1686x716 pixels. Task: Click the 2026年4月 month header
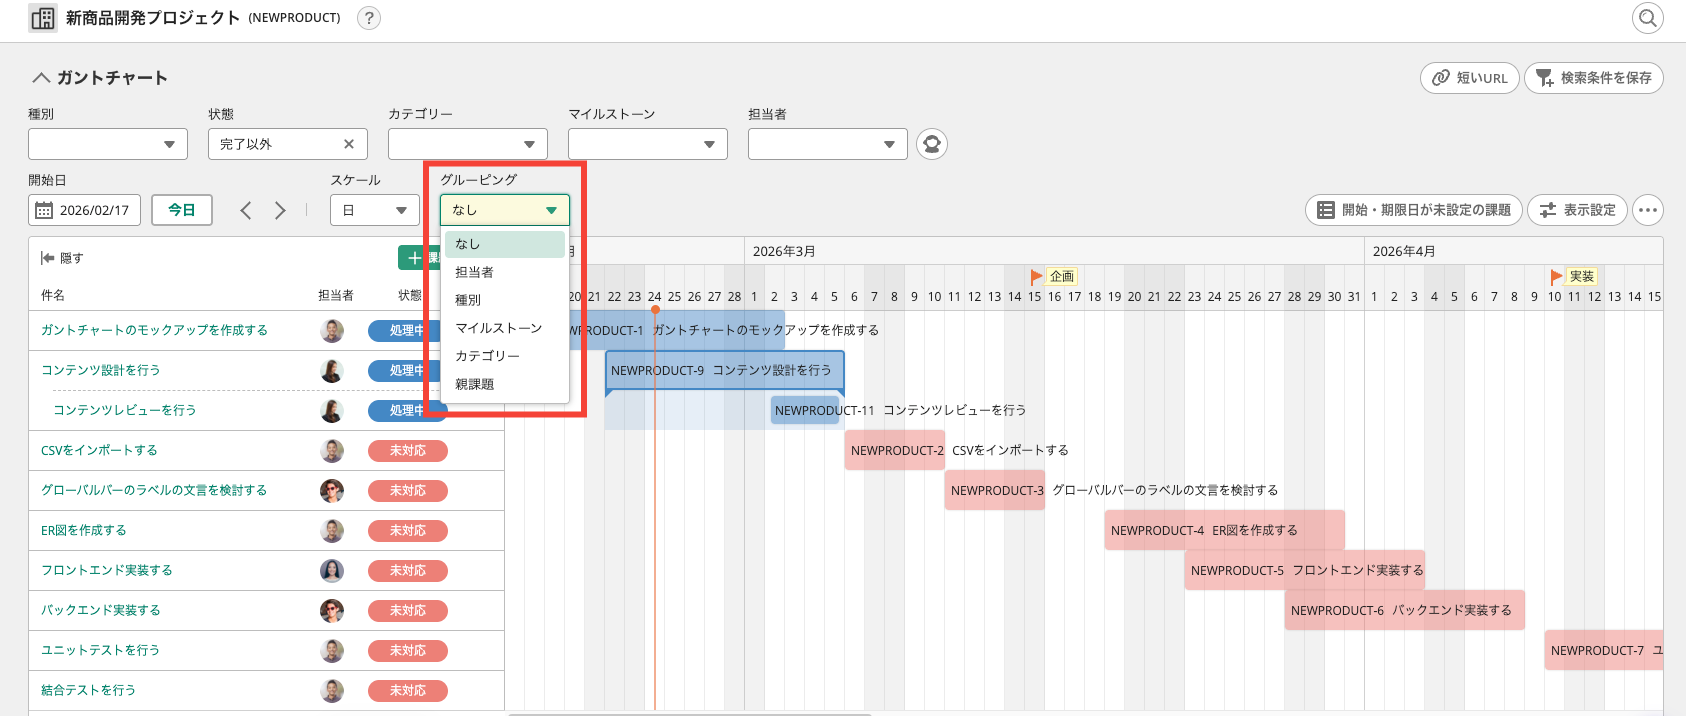[1404, 251]
